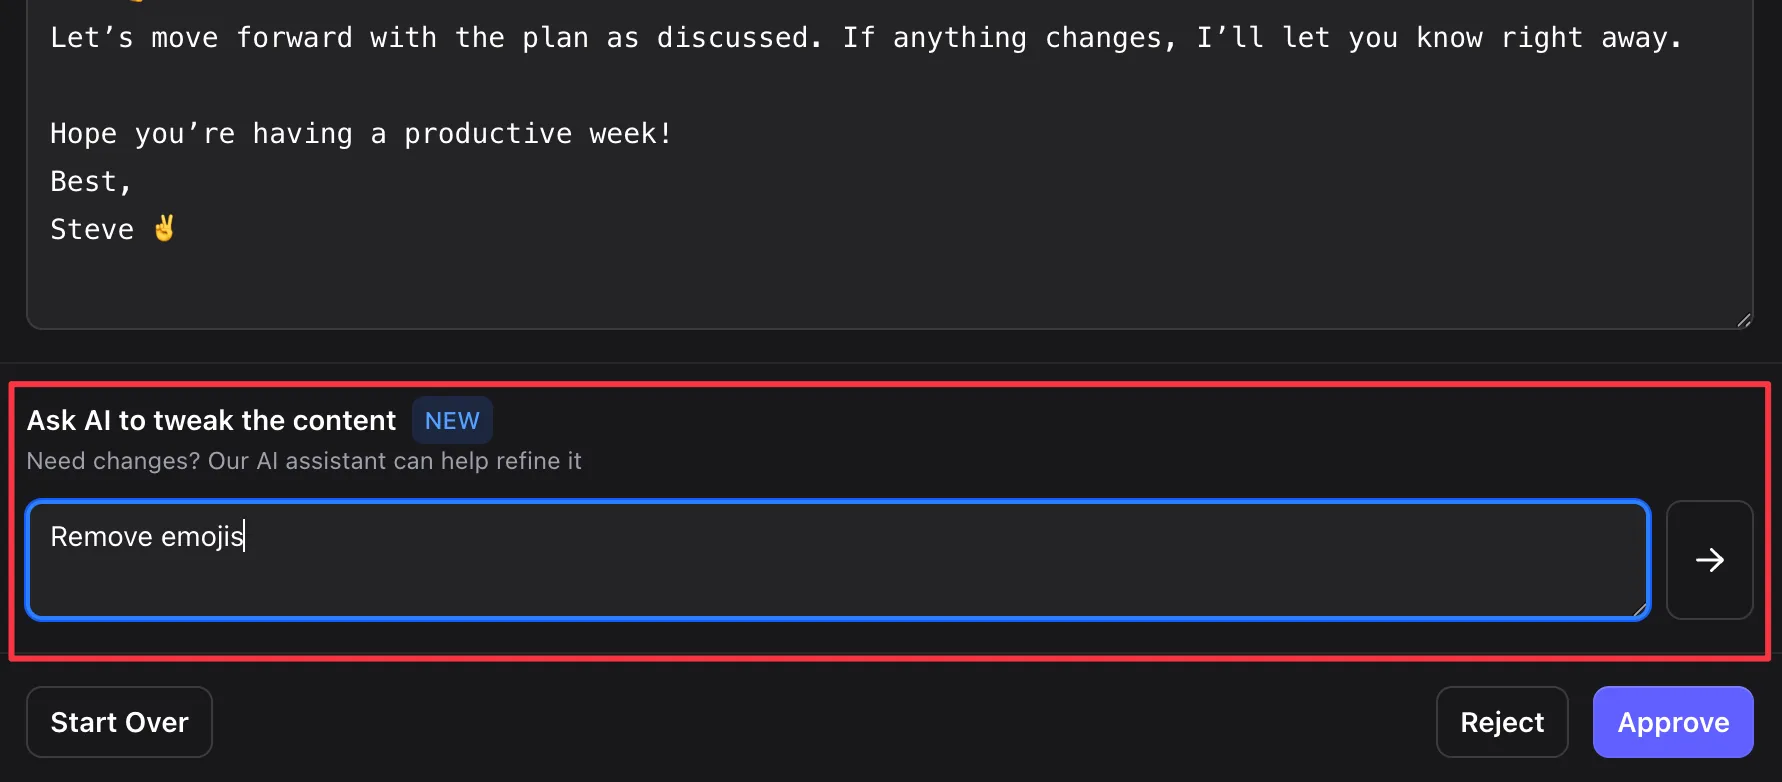Click the signature line 'Best,'
The height and width of the screenshot is (782, 1782).
click(x=90, y=181)
